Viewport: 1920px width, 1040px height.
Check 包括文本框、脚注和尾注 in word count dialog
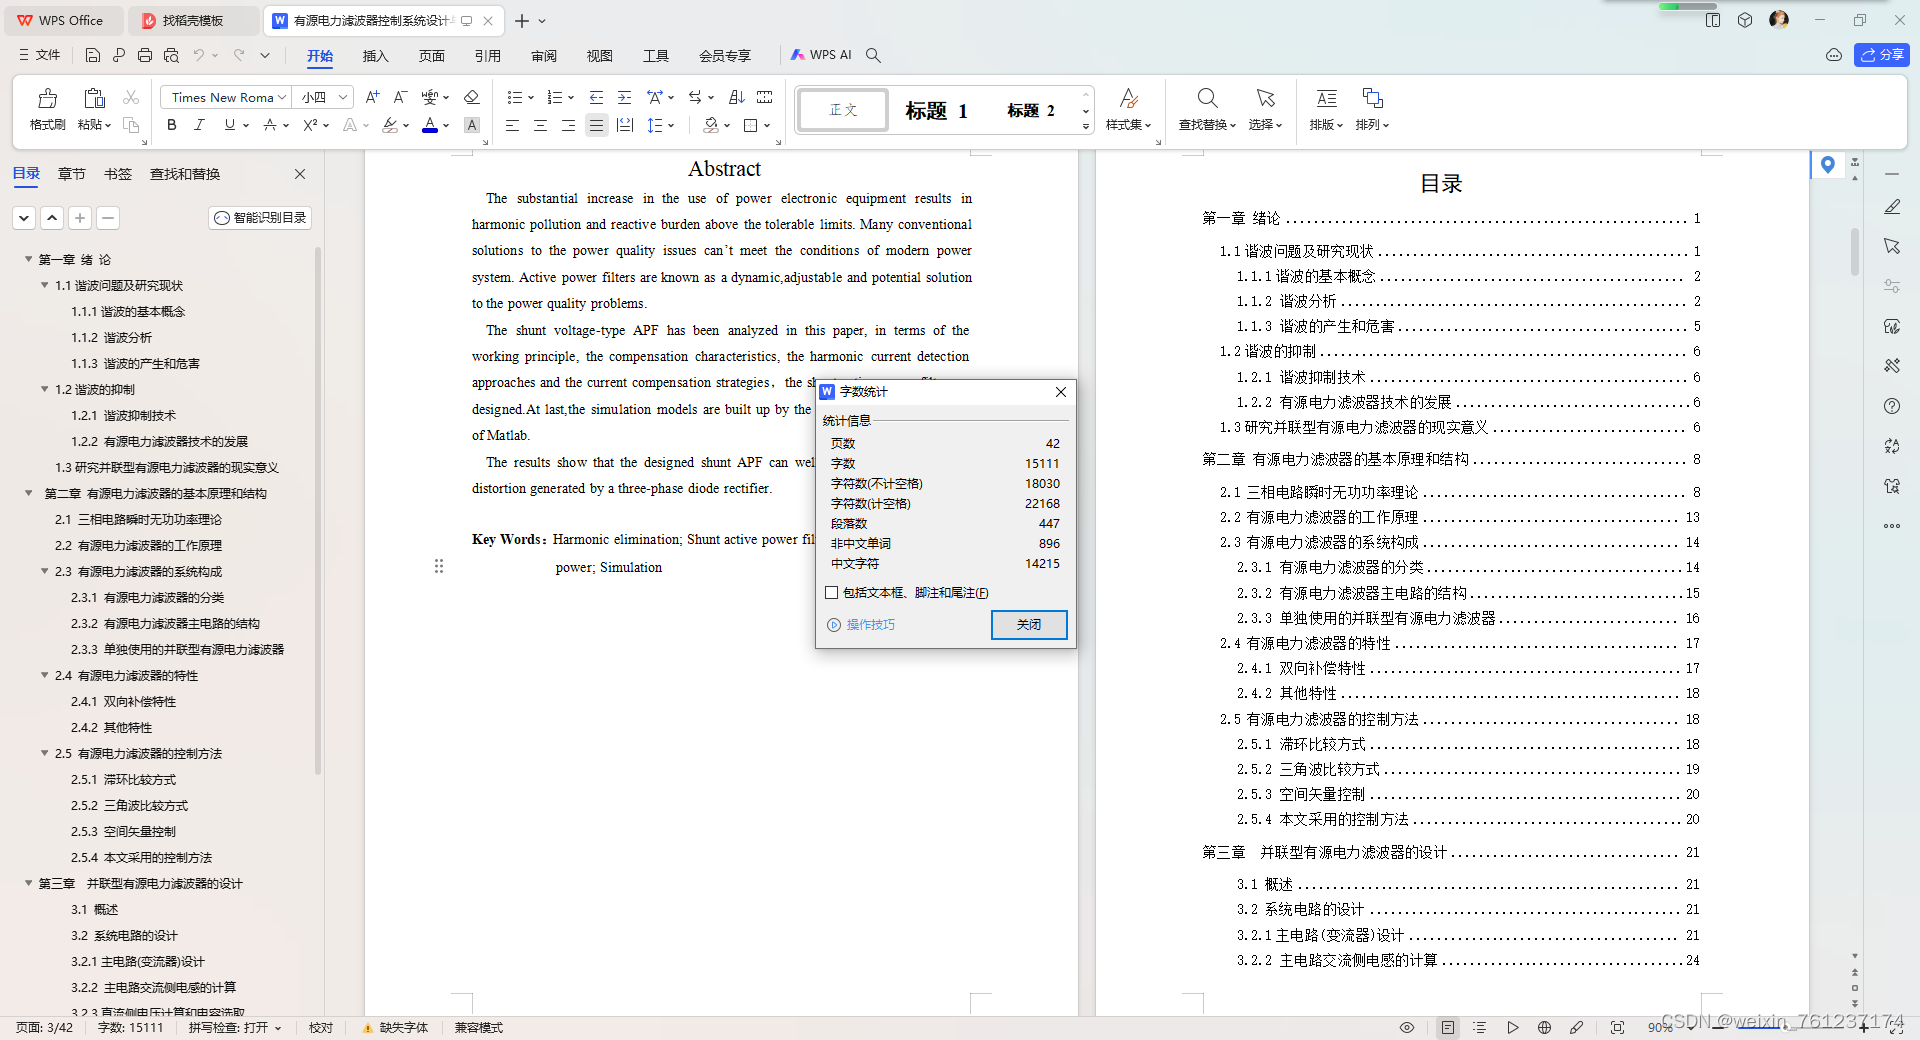832,593
